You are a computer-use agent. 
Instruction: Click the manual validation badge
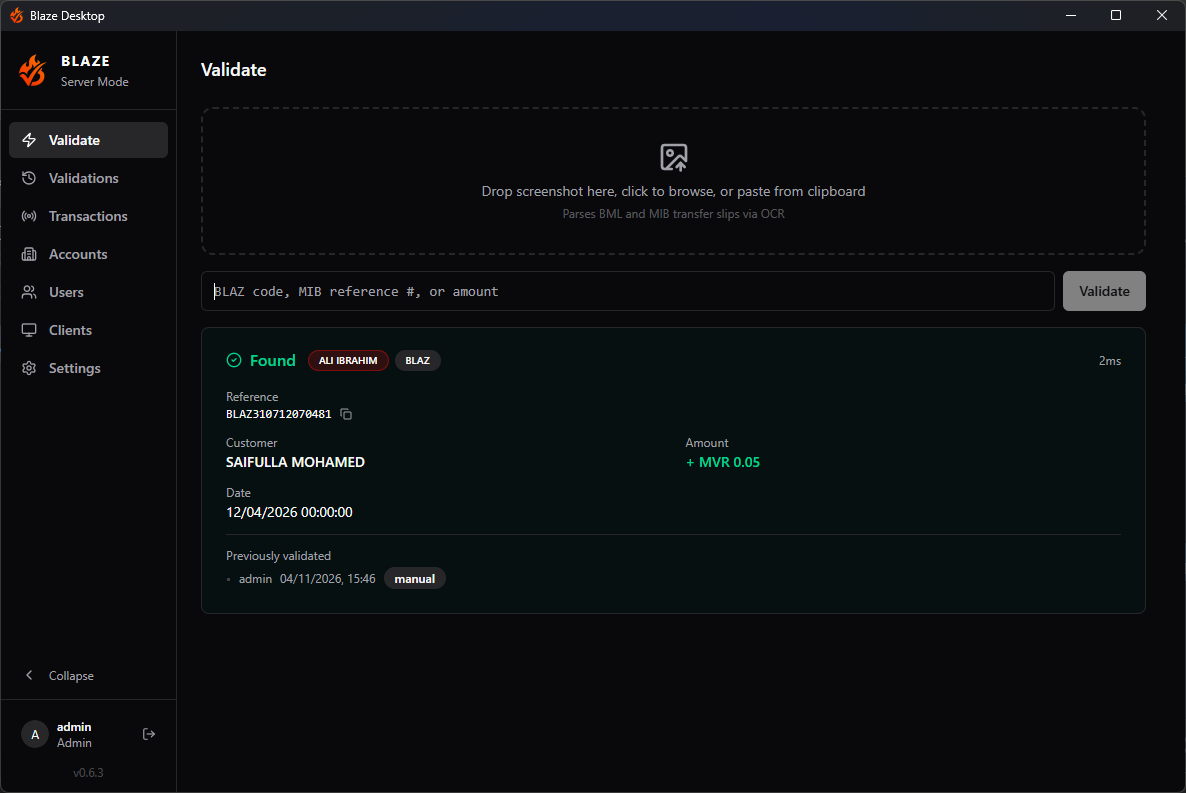414,578
